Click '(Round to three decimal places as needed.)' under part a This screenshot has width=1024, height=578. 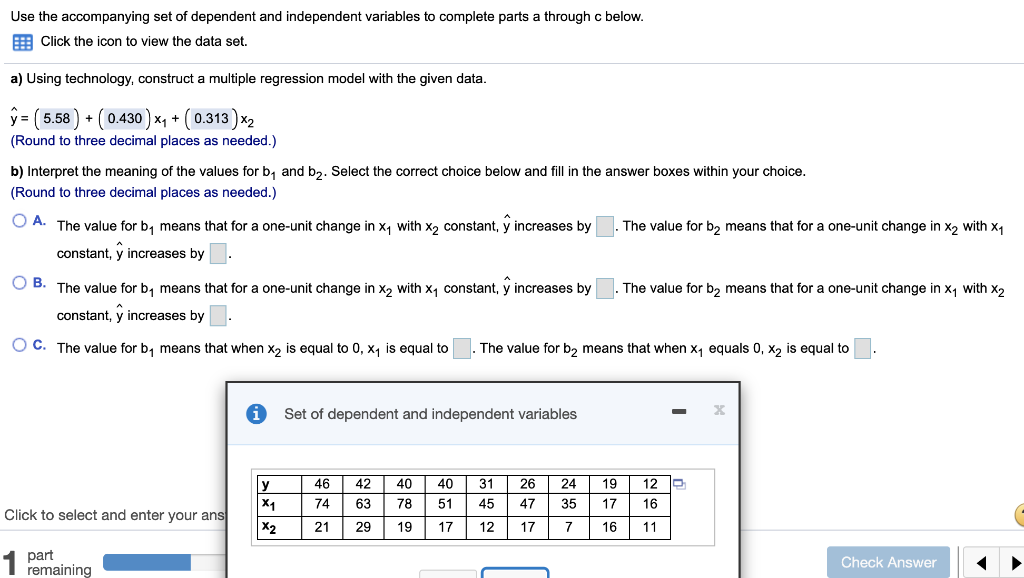[x=144, y=141]
